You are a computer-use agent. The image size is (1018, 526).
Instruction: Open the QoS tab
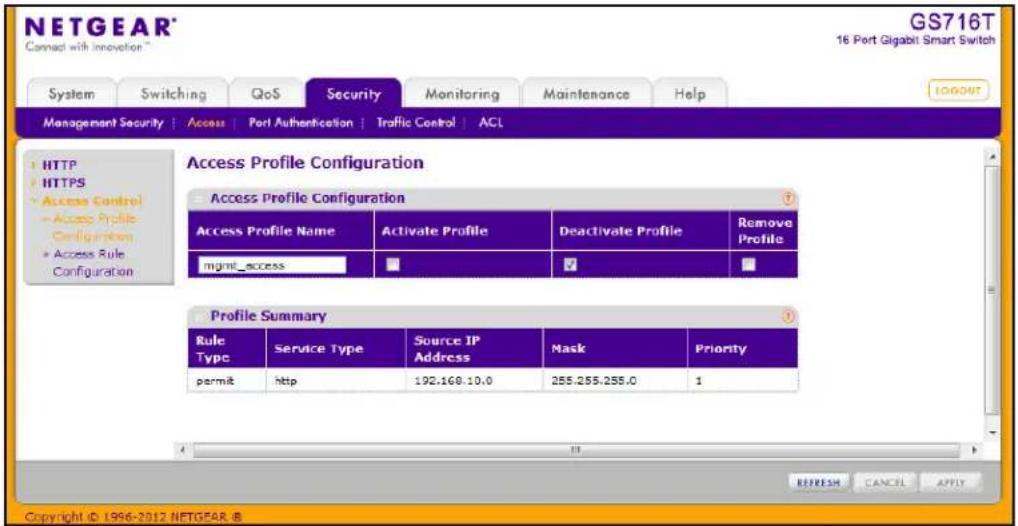click(266, 94)
